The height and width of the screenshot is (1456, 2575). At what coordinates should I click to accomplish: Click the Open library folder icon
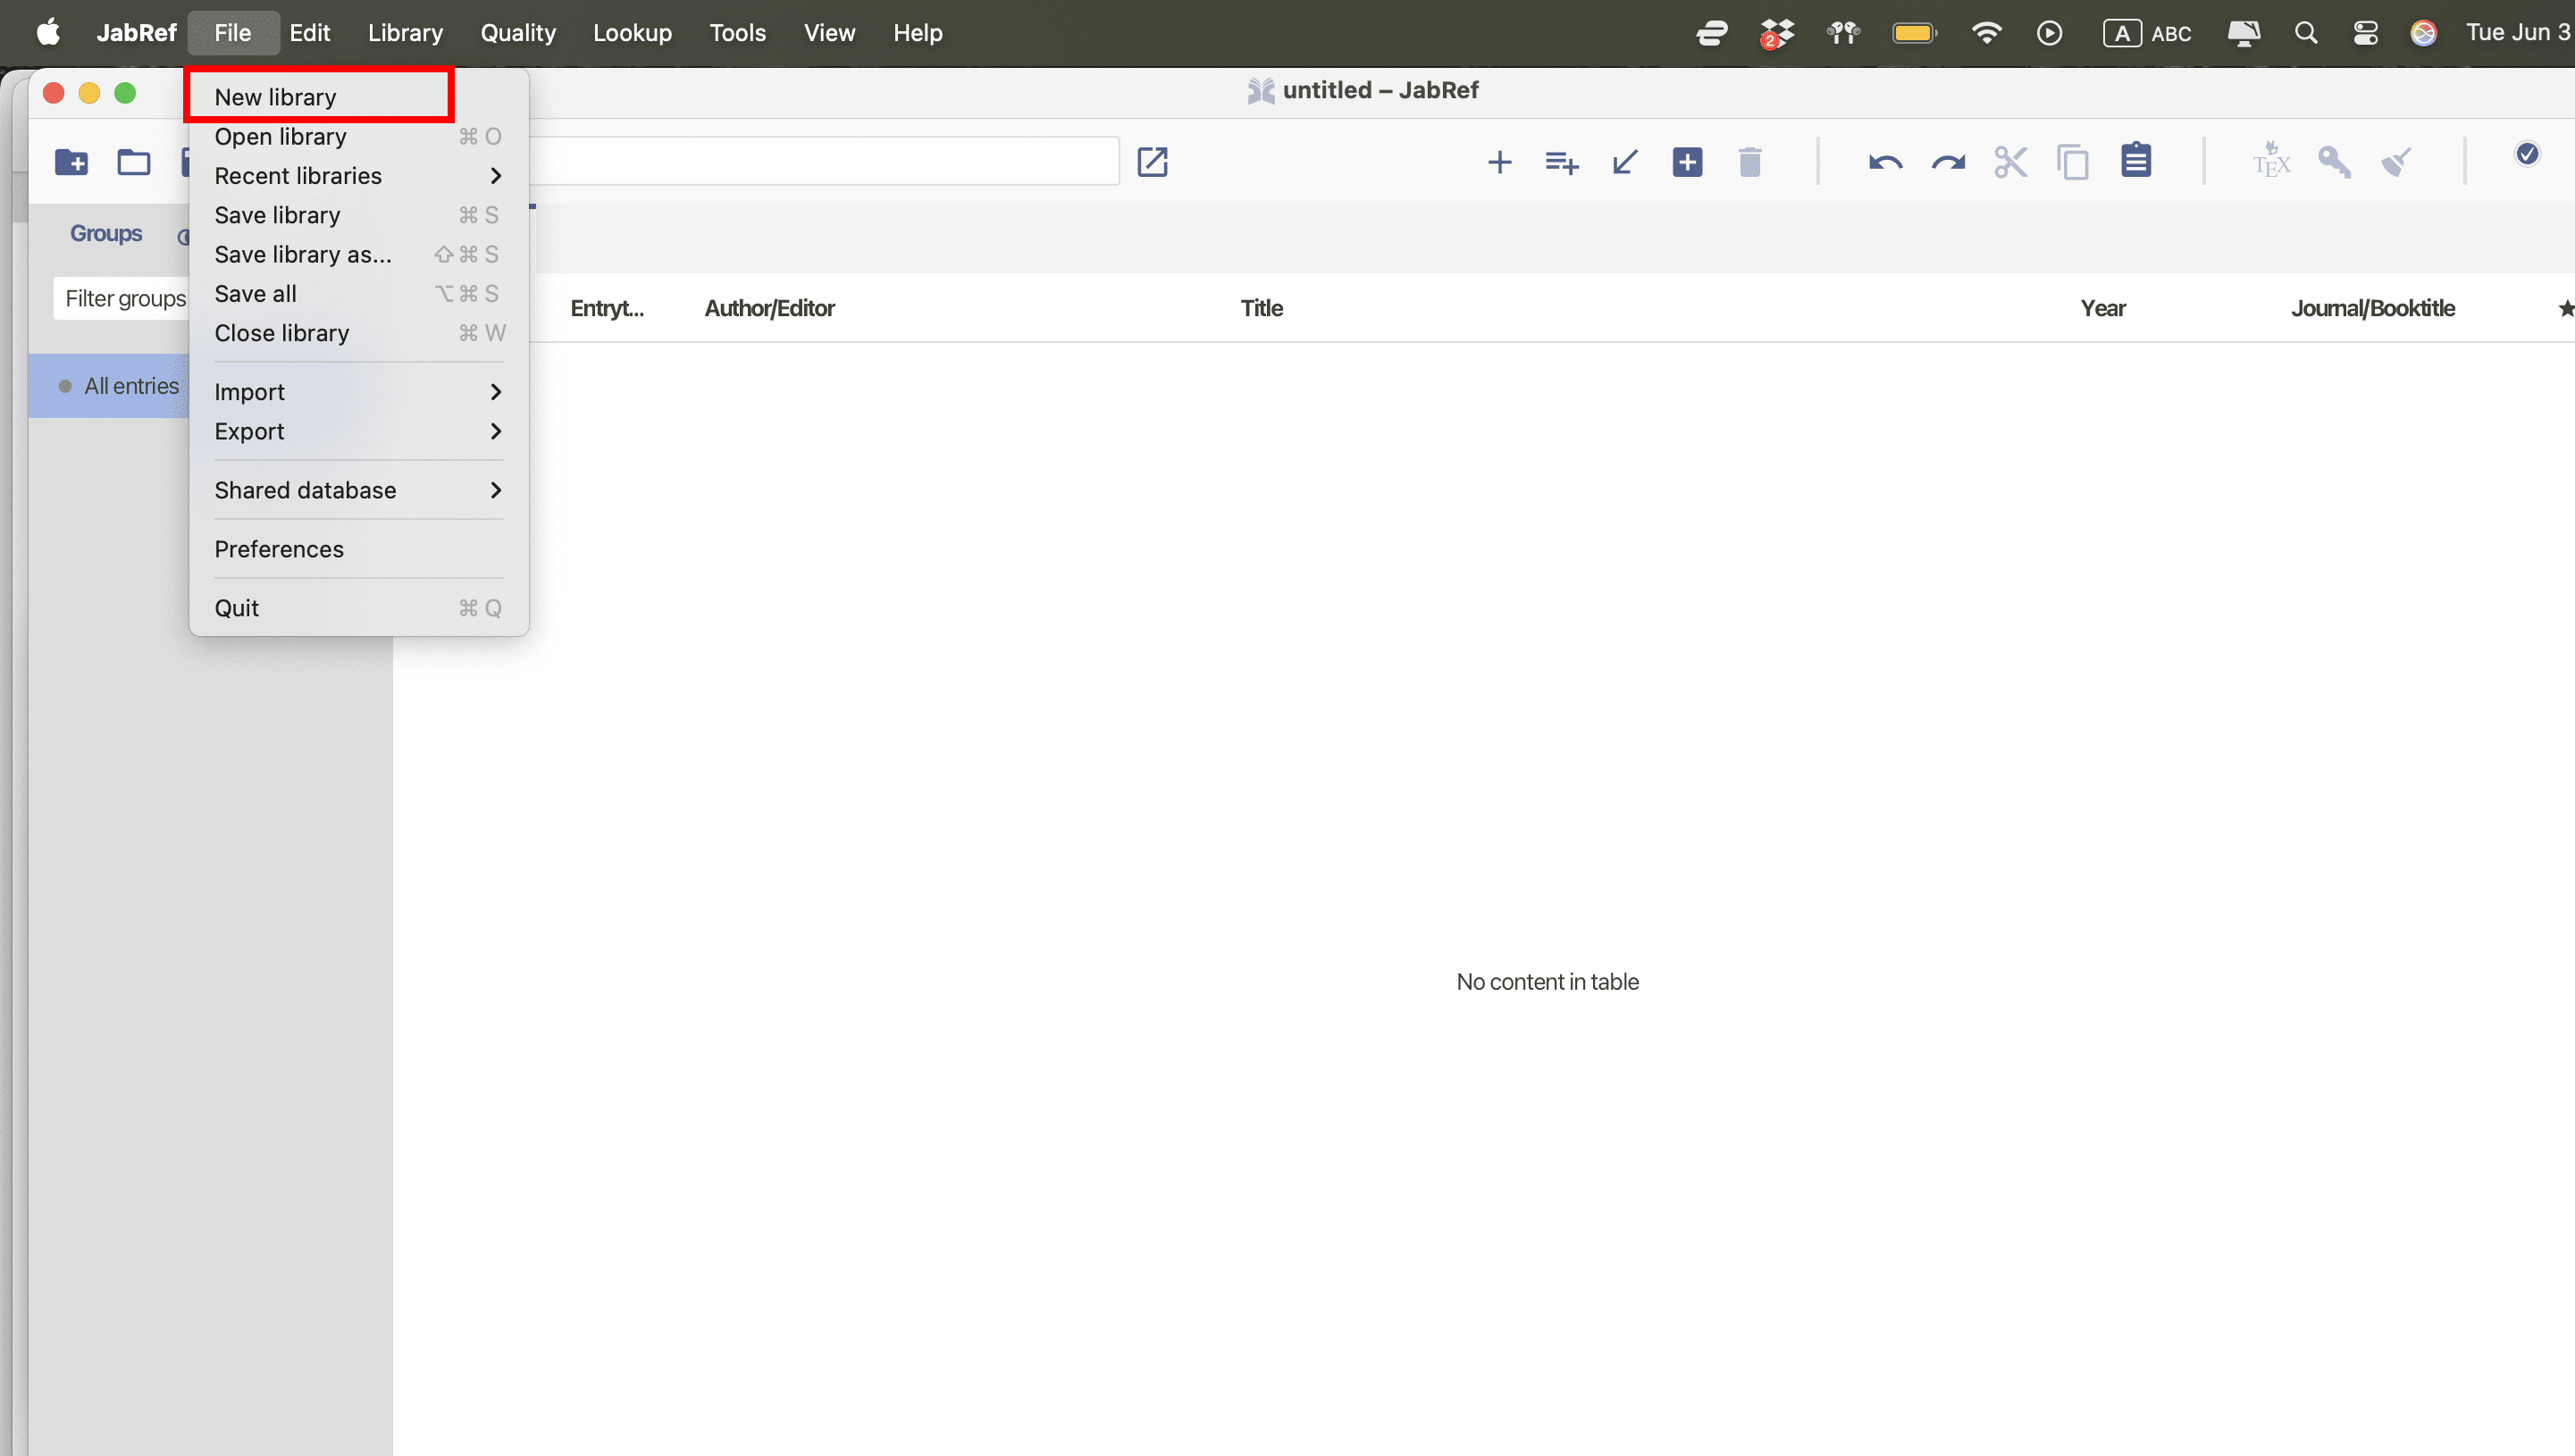(133, 162)
